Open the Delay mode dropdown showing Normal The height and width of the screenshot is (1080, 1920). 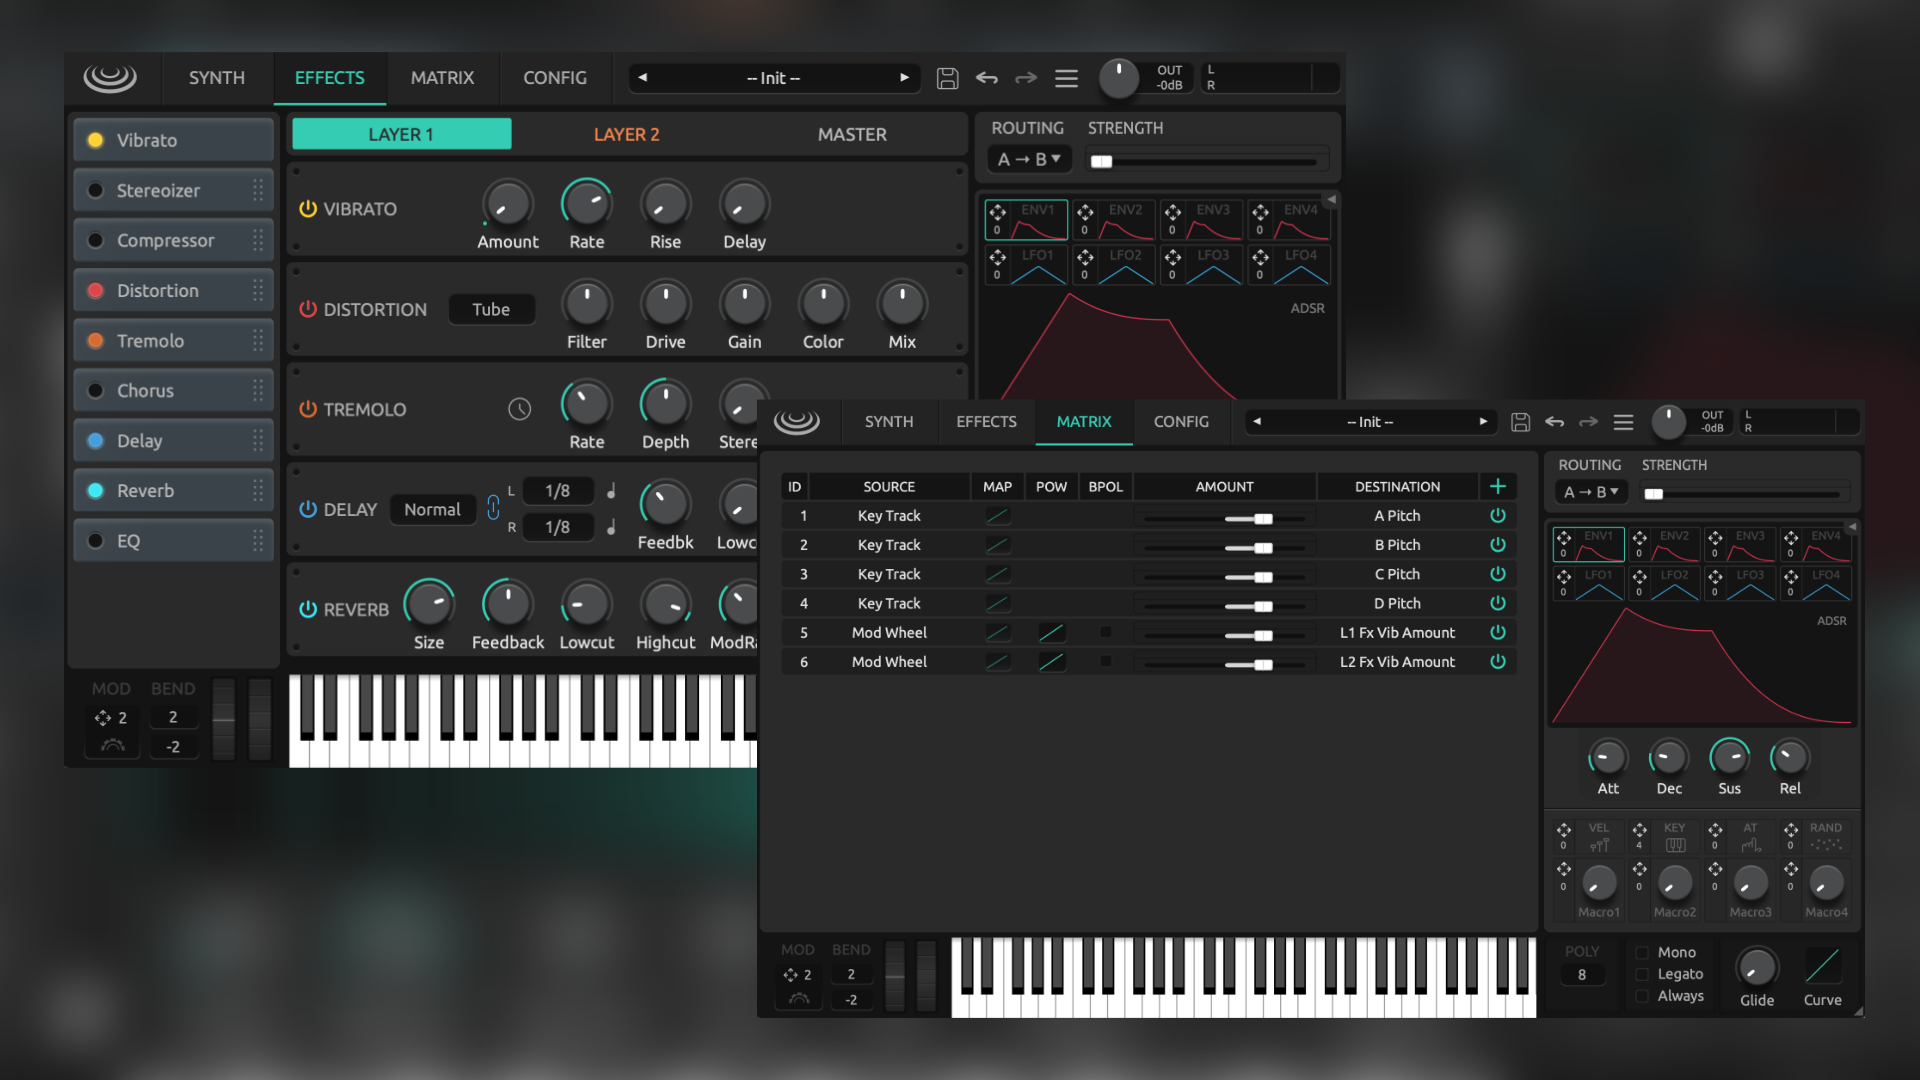[x=432, y=509]
